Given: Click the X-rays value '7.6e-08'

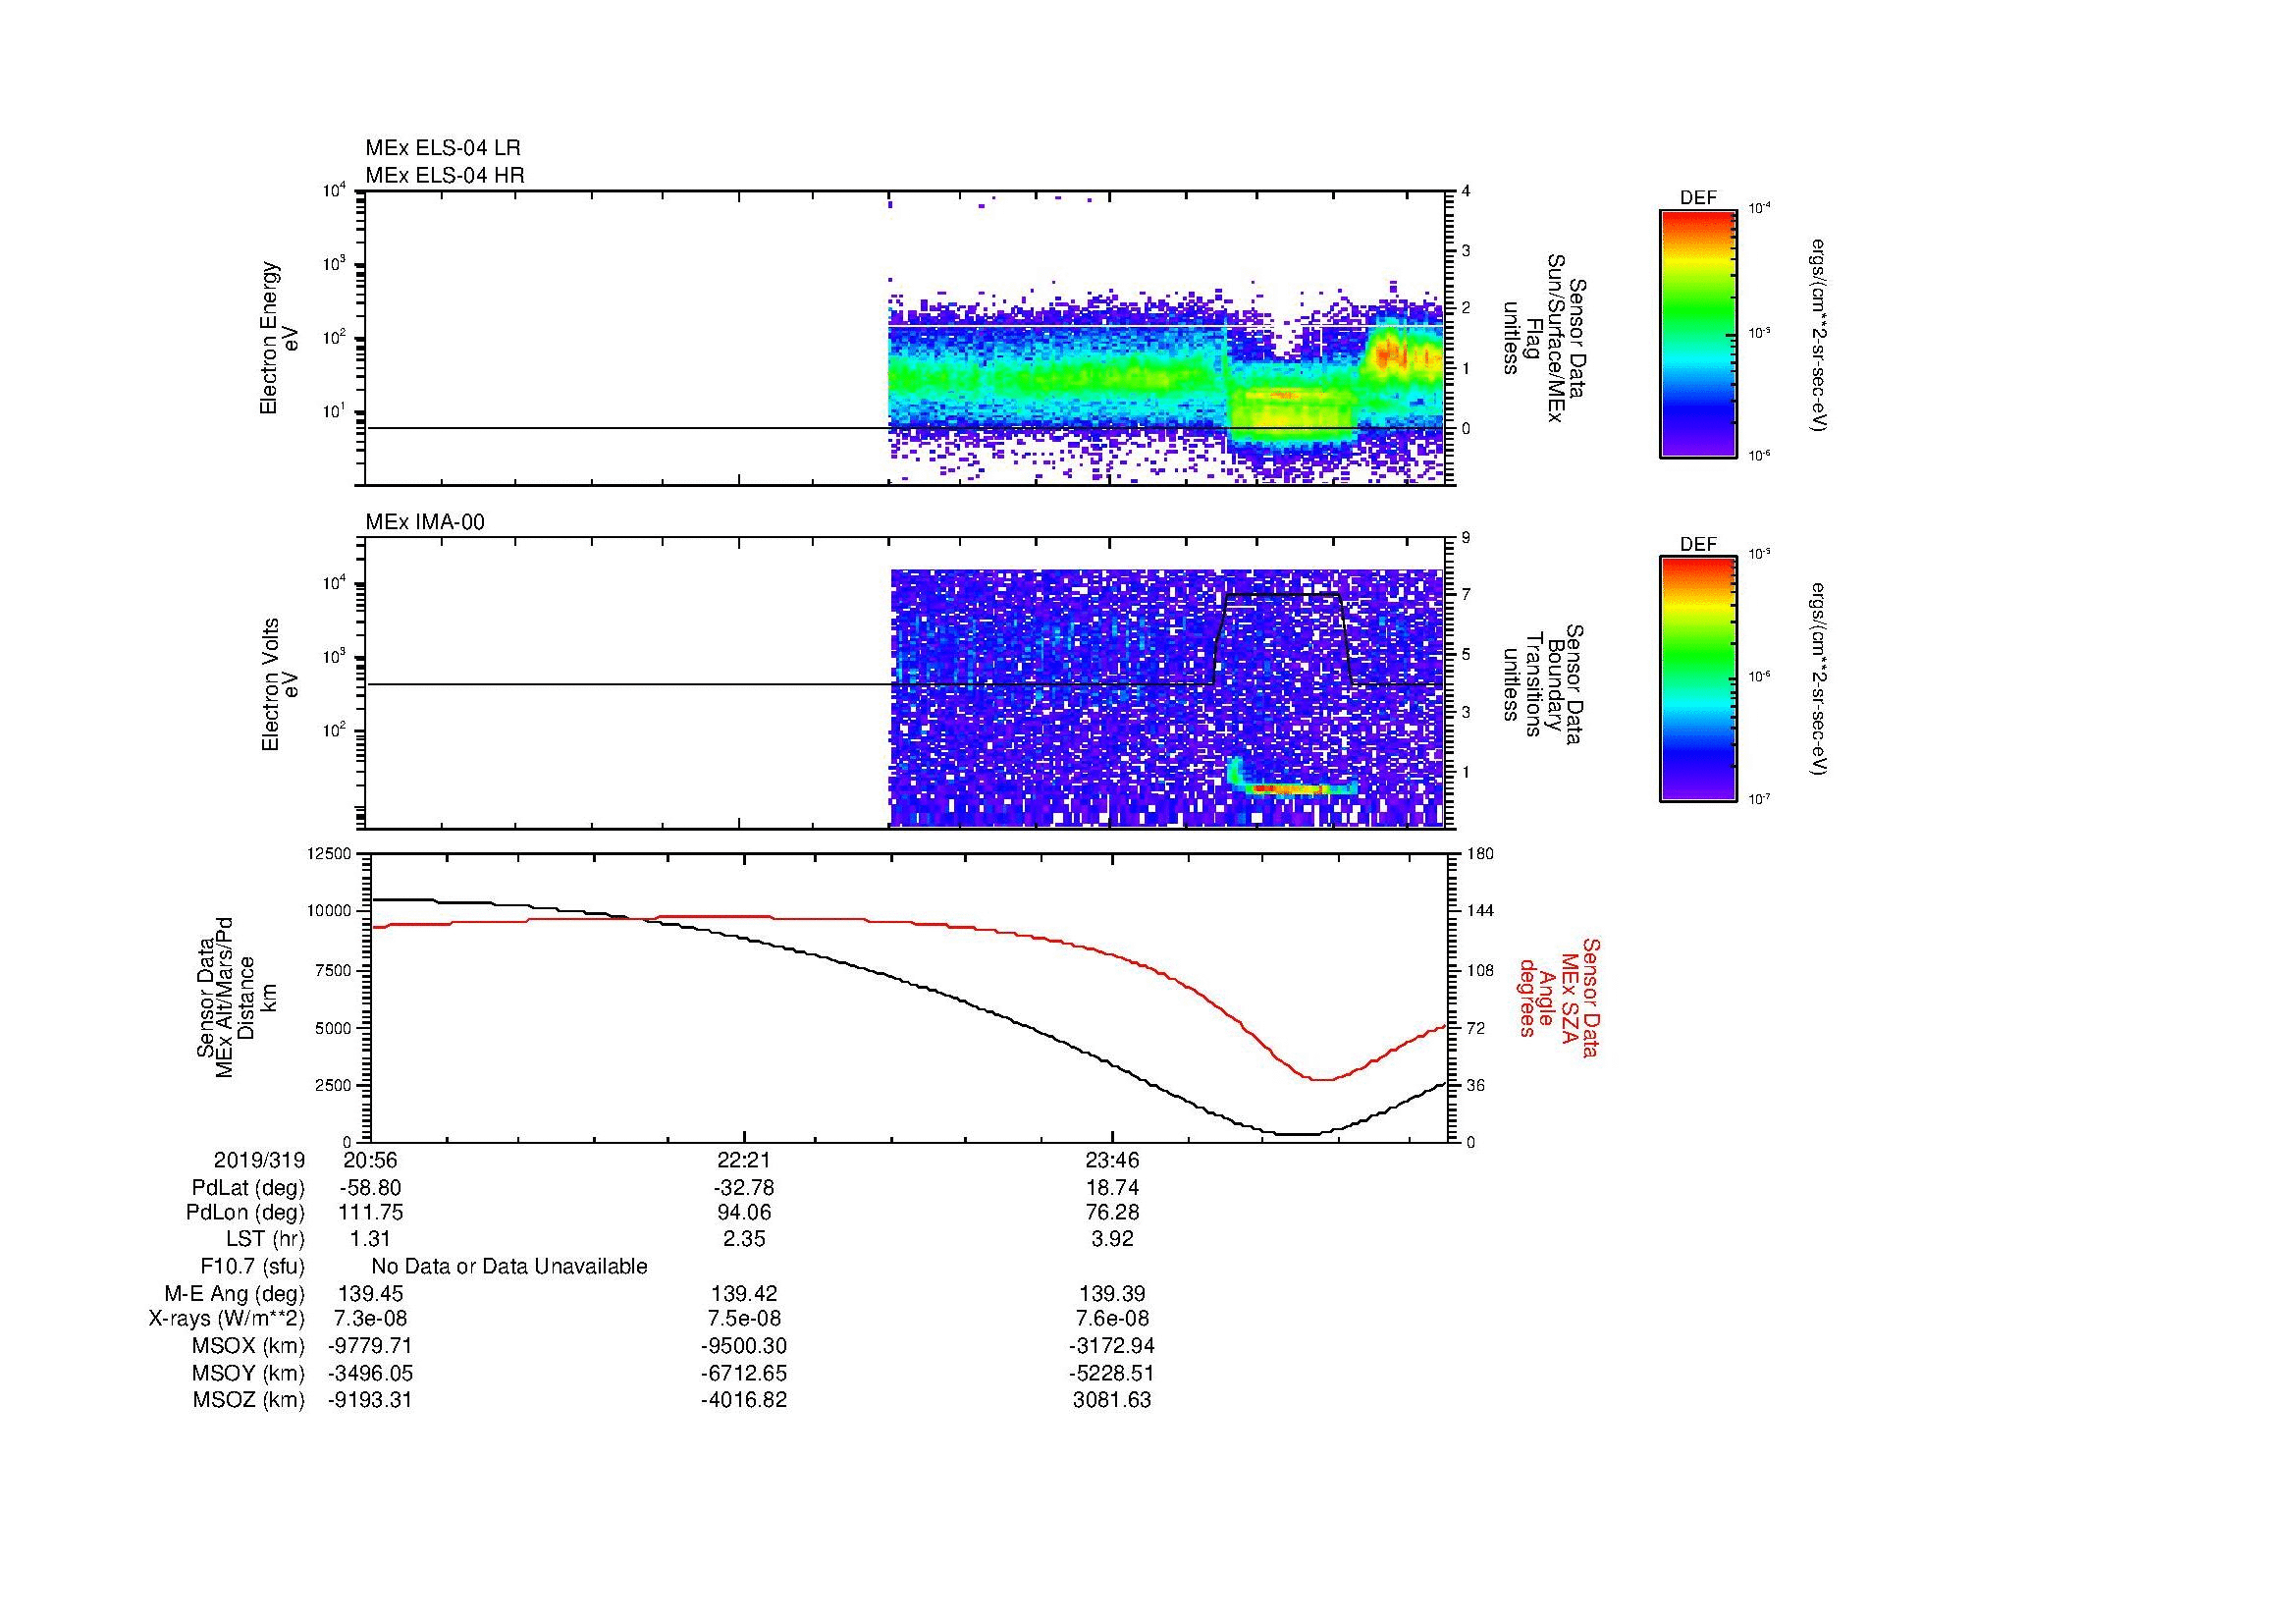Looking at the screenshot, I should 1112,1319.
